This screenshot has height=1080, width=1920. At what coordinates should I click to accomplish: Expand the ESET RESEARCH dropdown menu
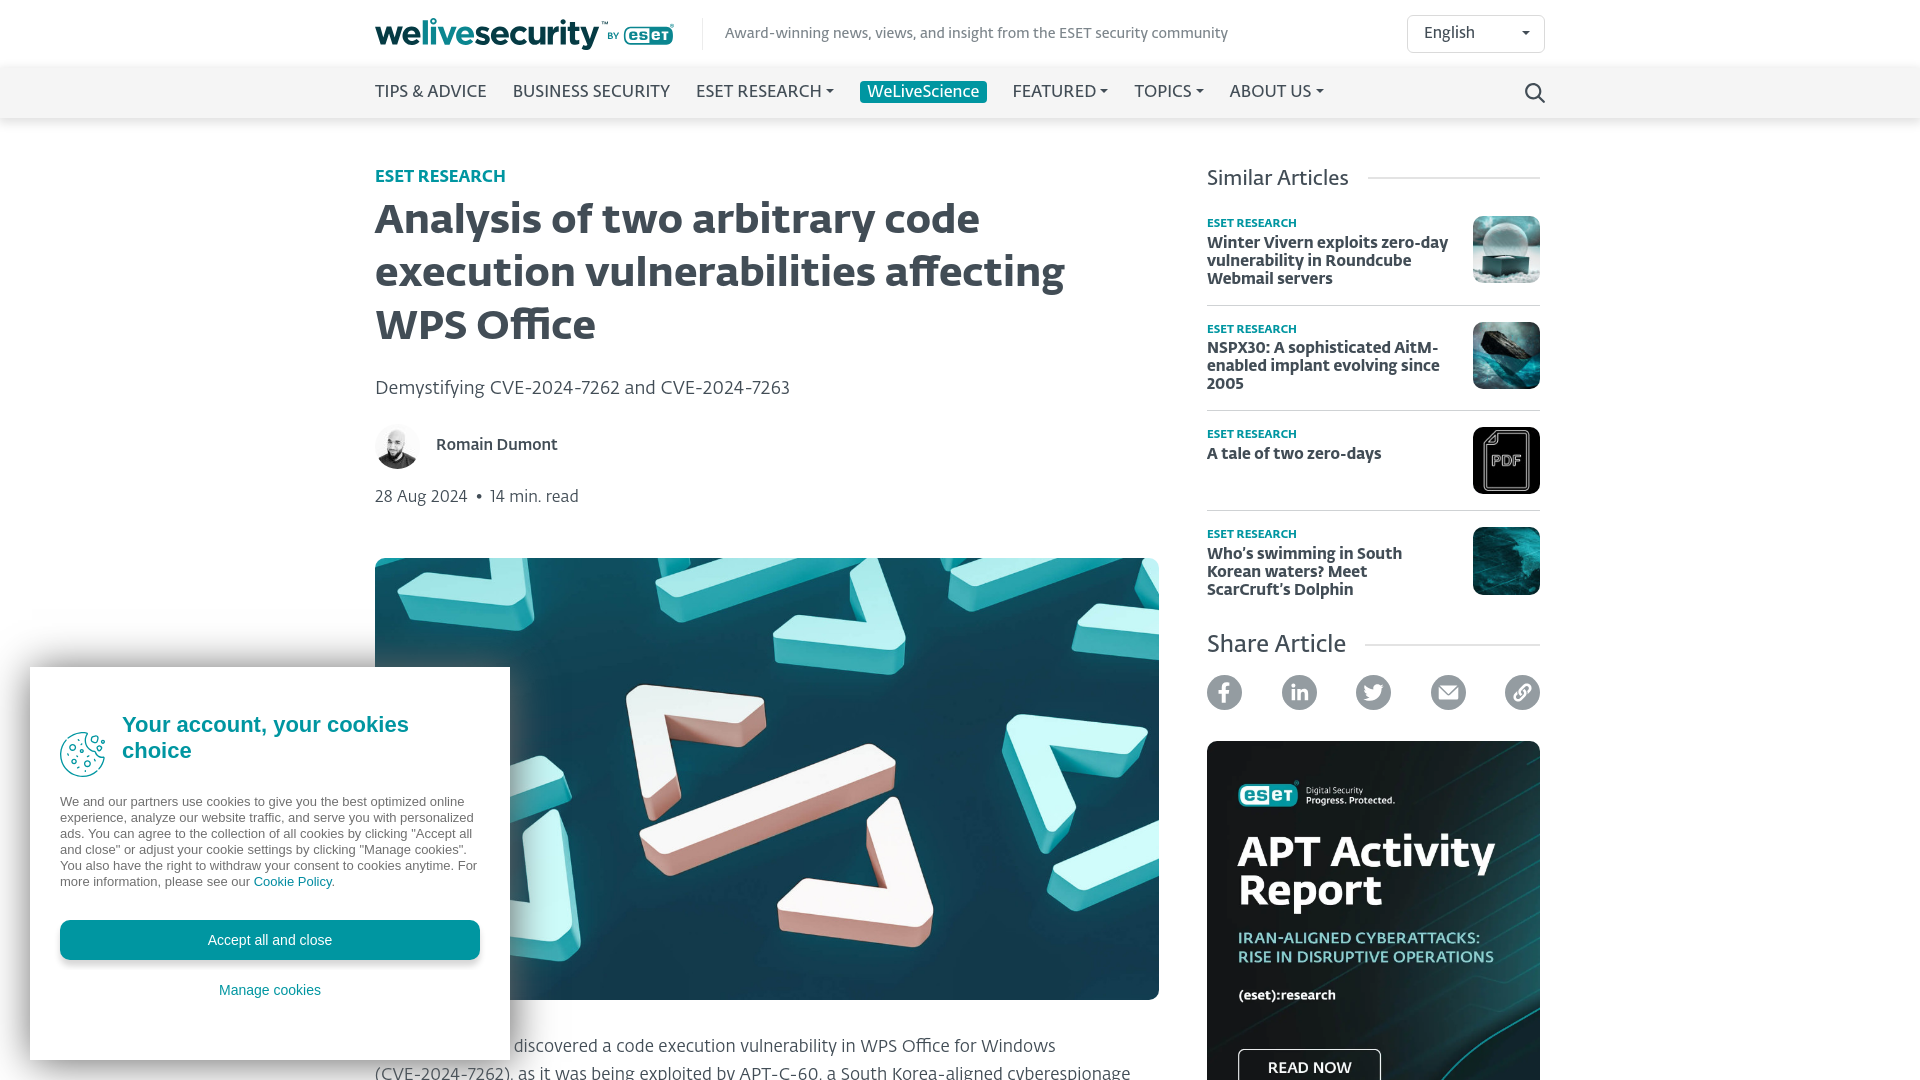[765, 92]
